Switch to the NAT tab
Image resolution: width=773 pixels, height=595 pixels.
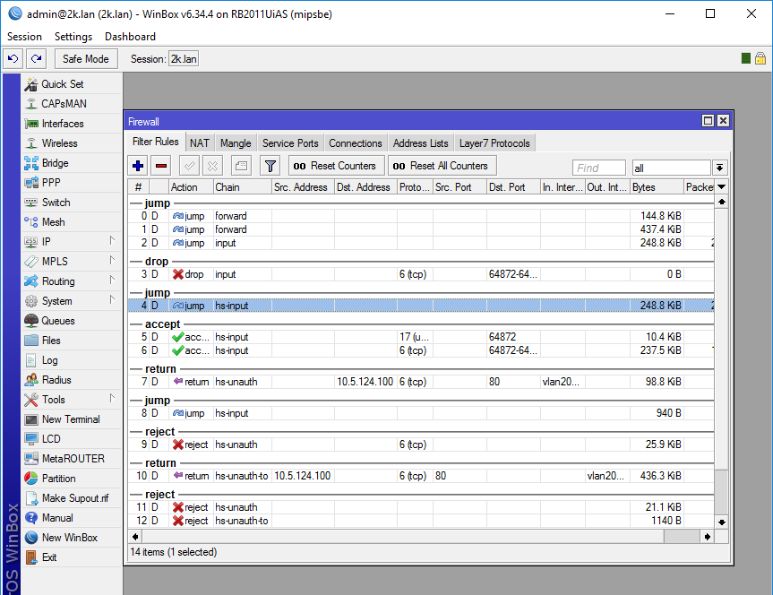200,143
